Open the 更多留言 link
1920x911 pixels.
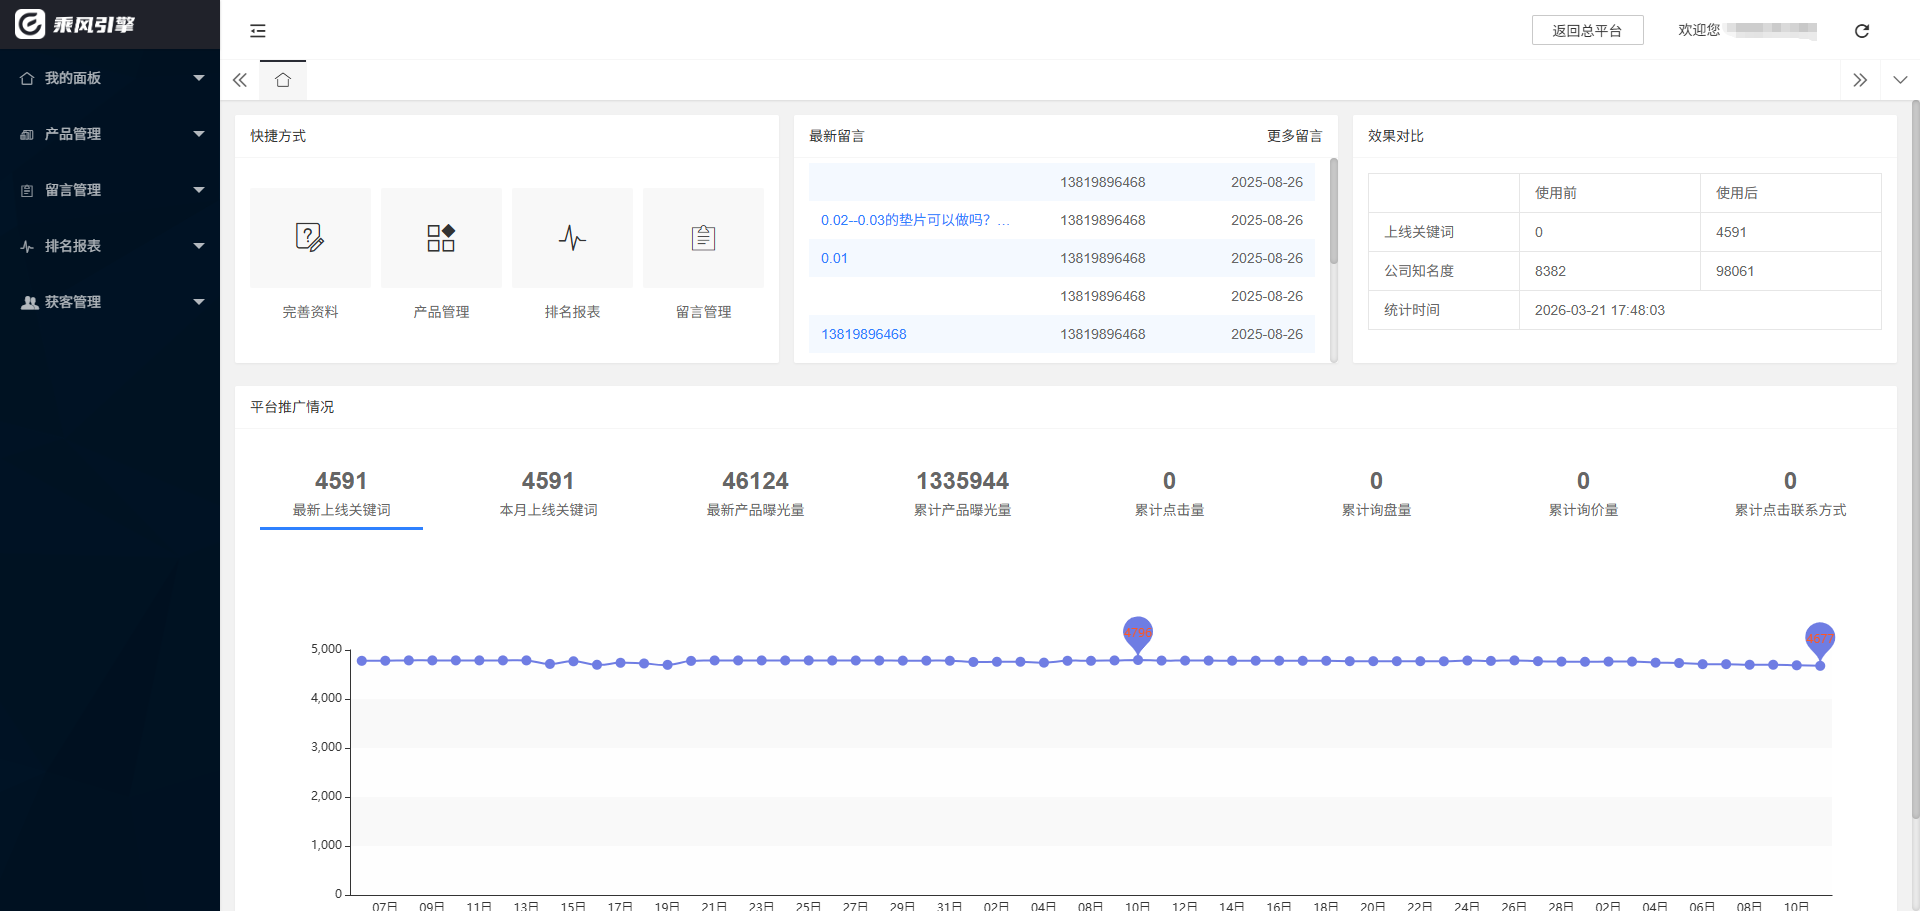1294,136
